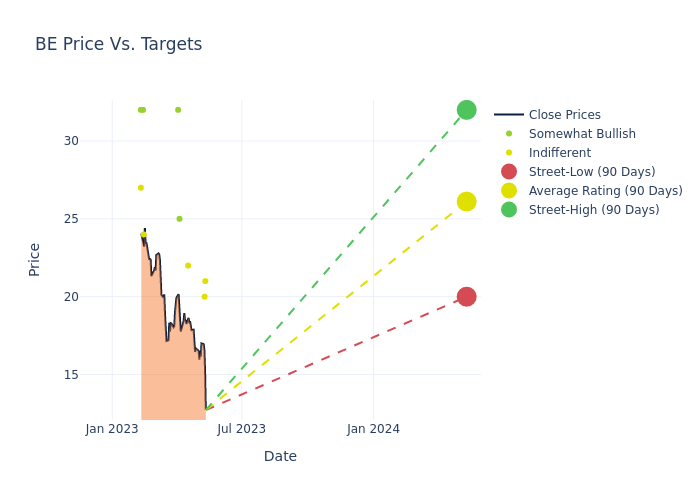Screen dimensions: 700x500
Task: Click the Jan 2024 x-axis label
Action: [373, 429]
